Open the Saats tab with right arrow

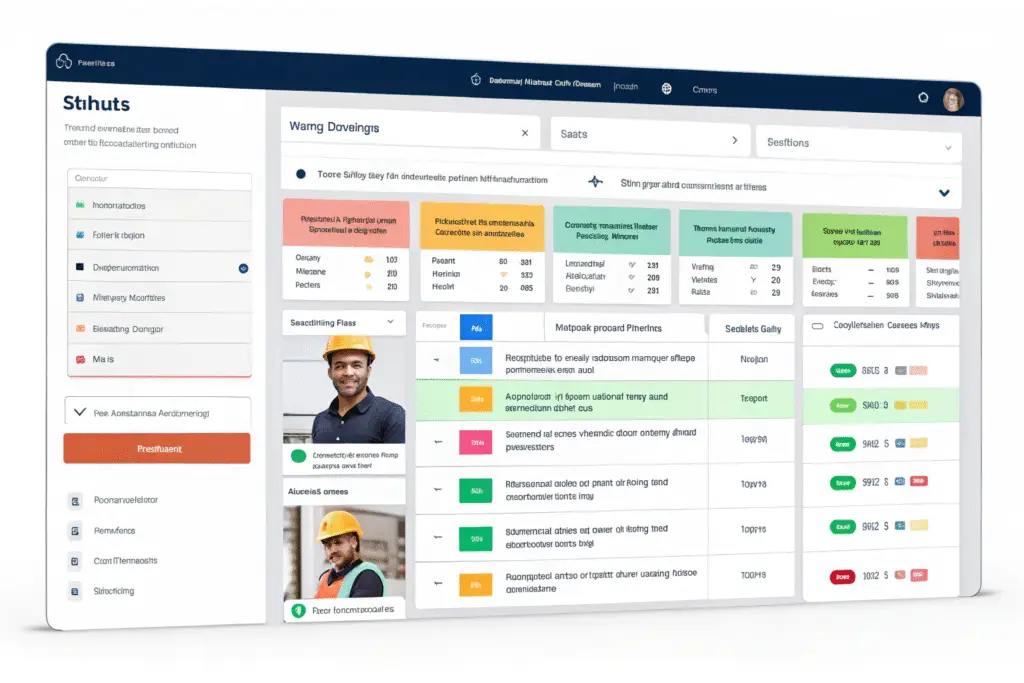[735, 140]
